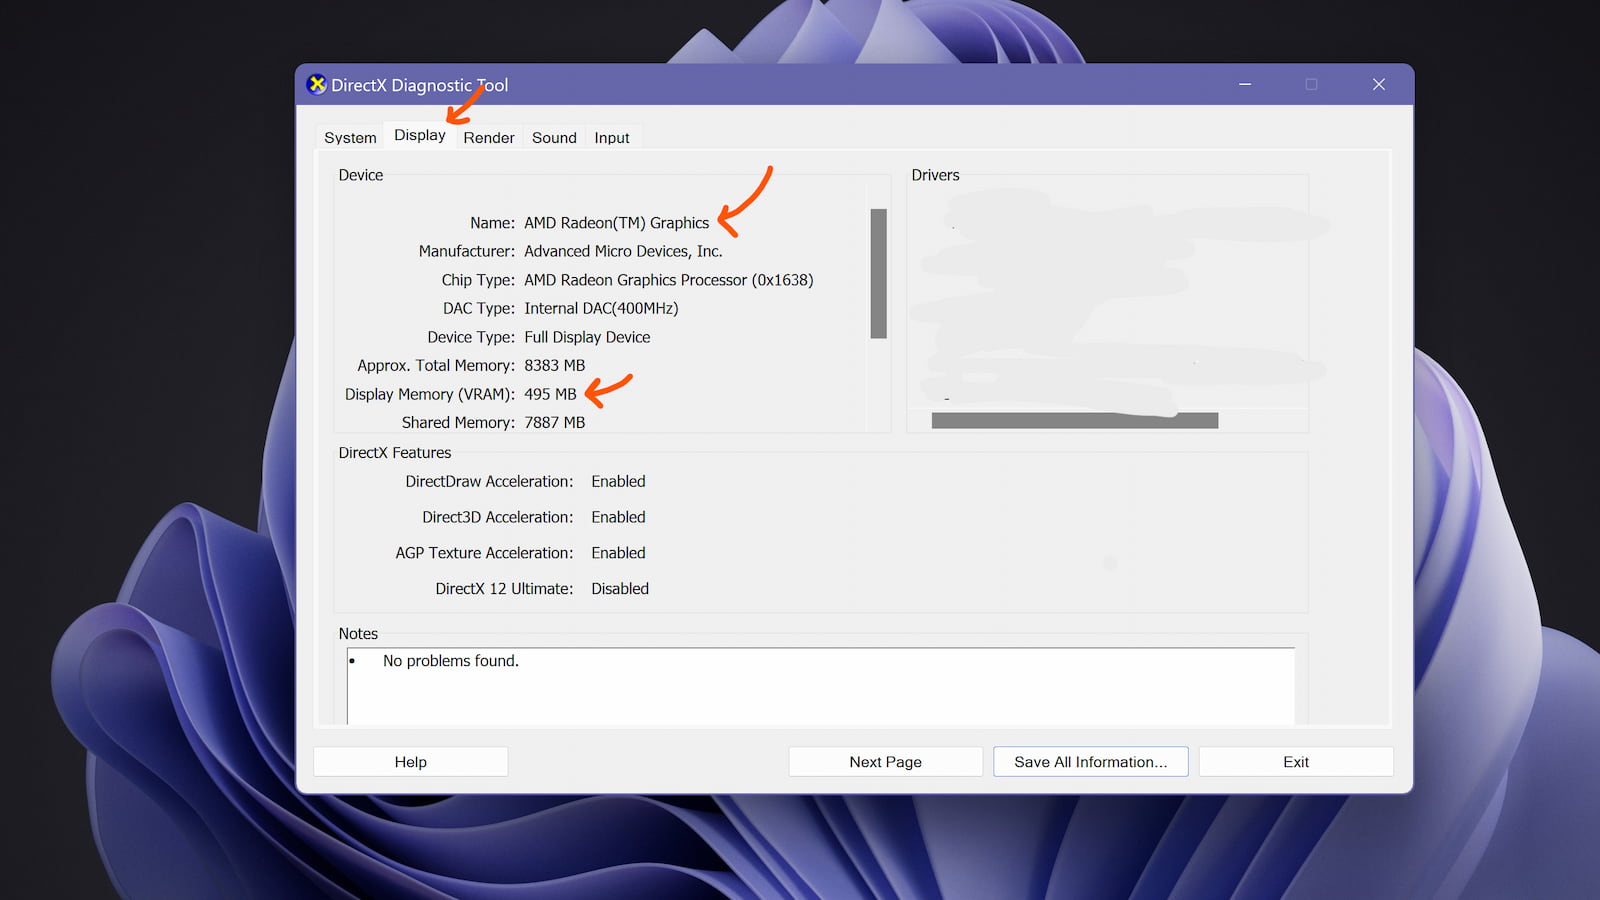This screenshot has width=1600, height=900.
Task: Click the Chip Type value text
Action: (668, 280)
